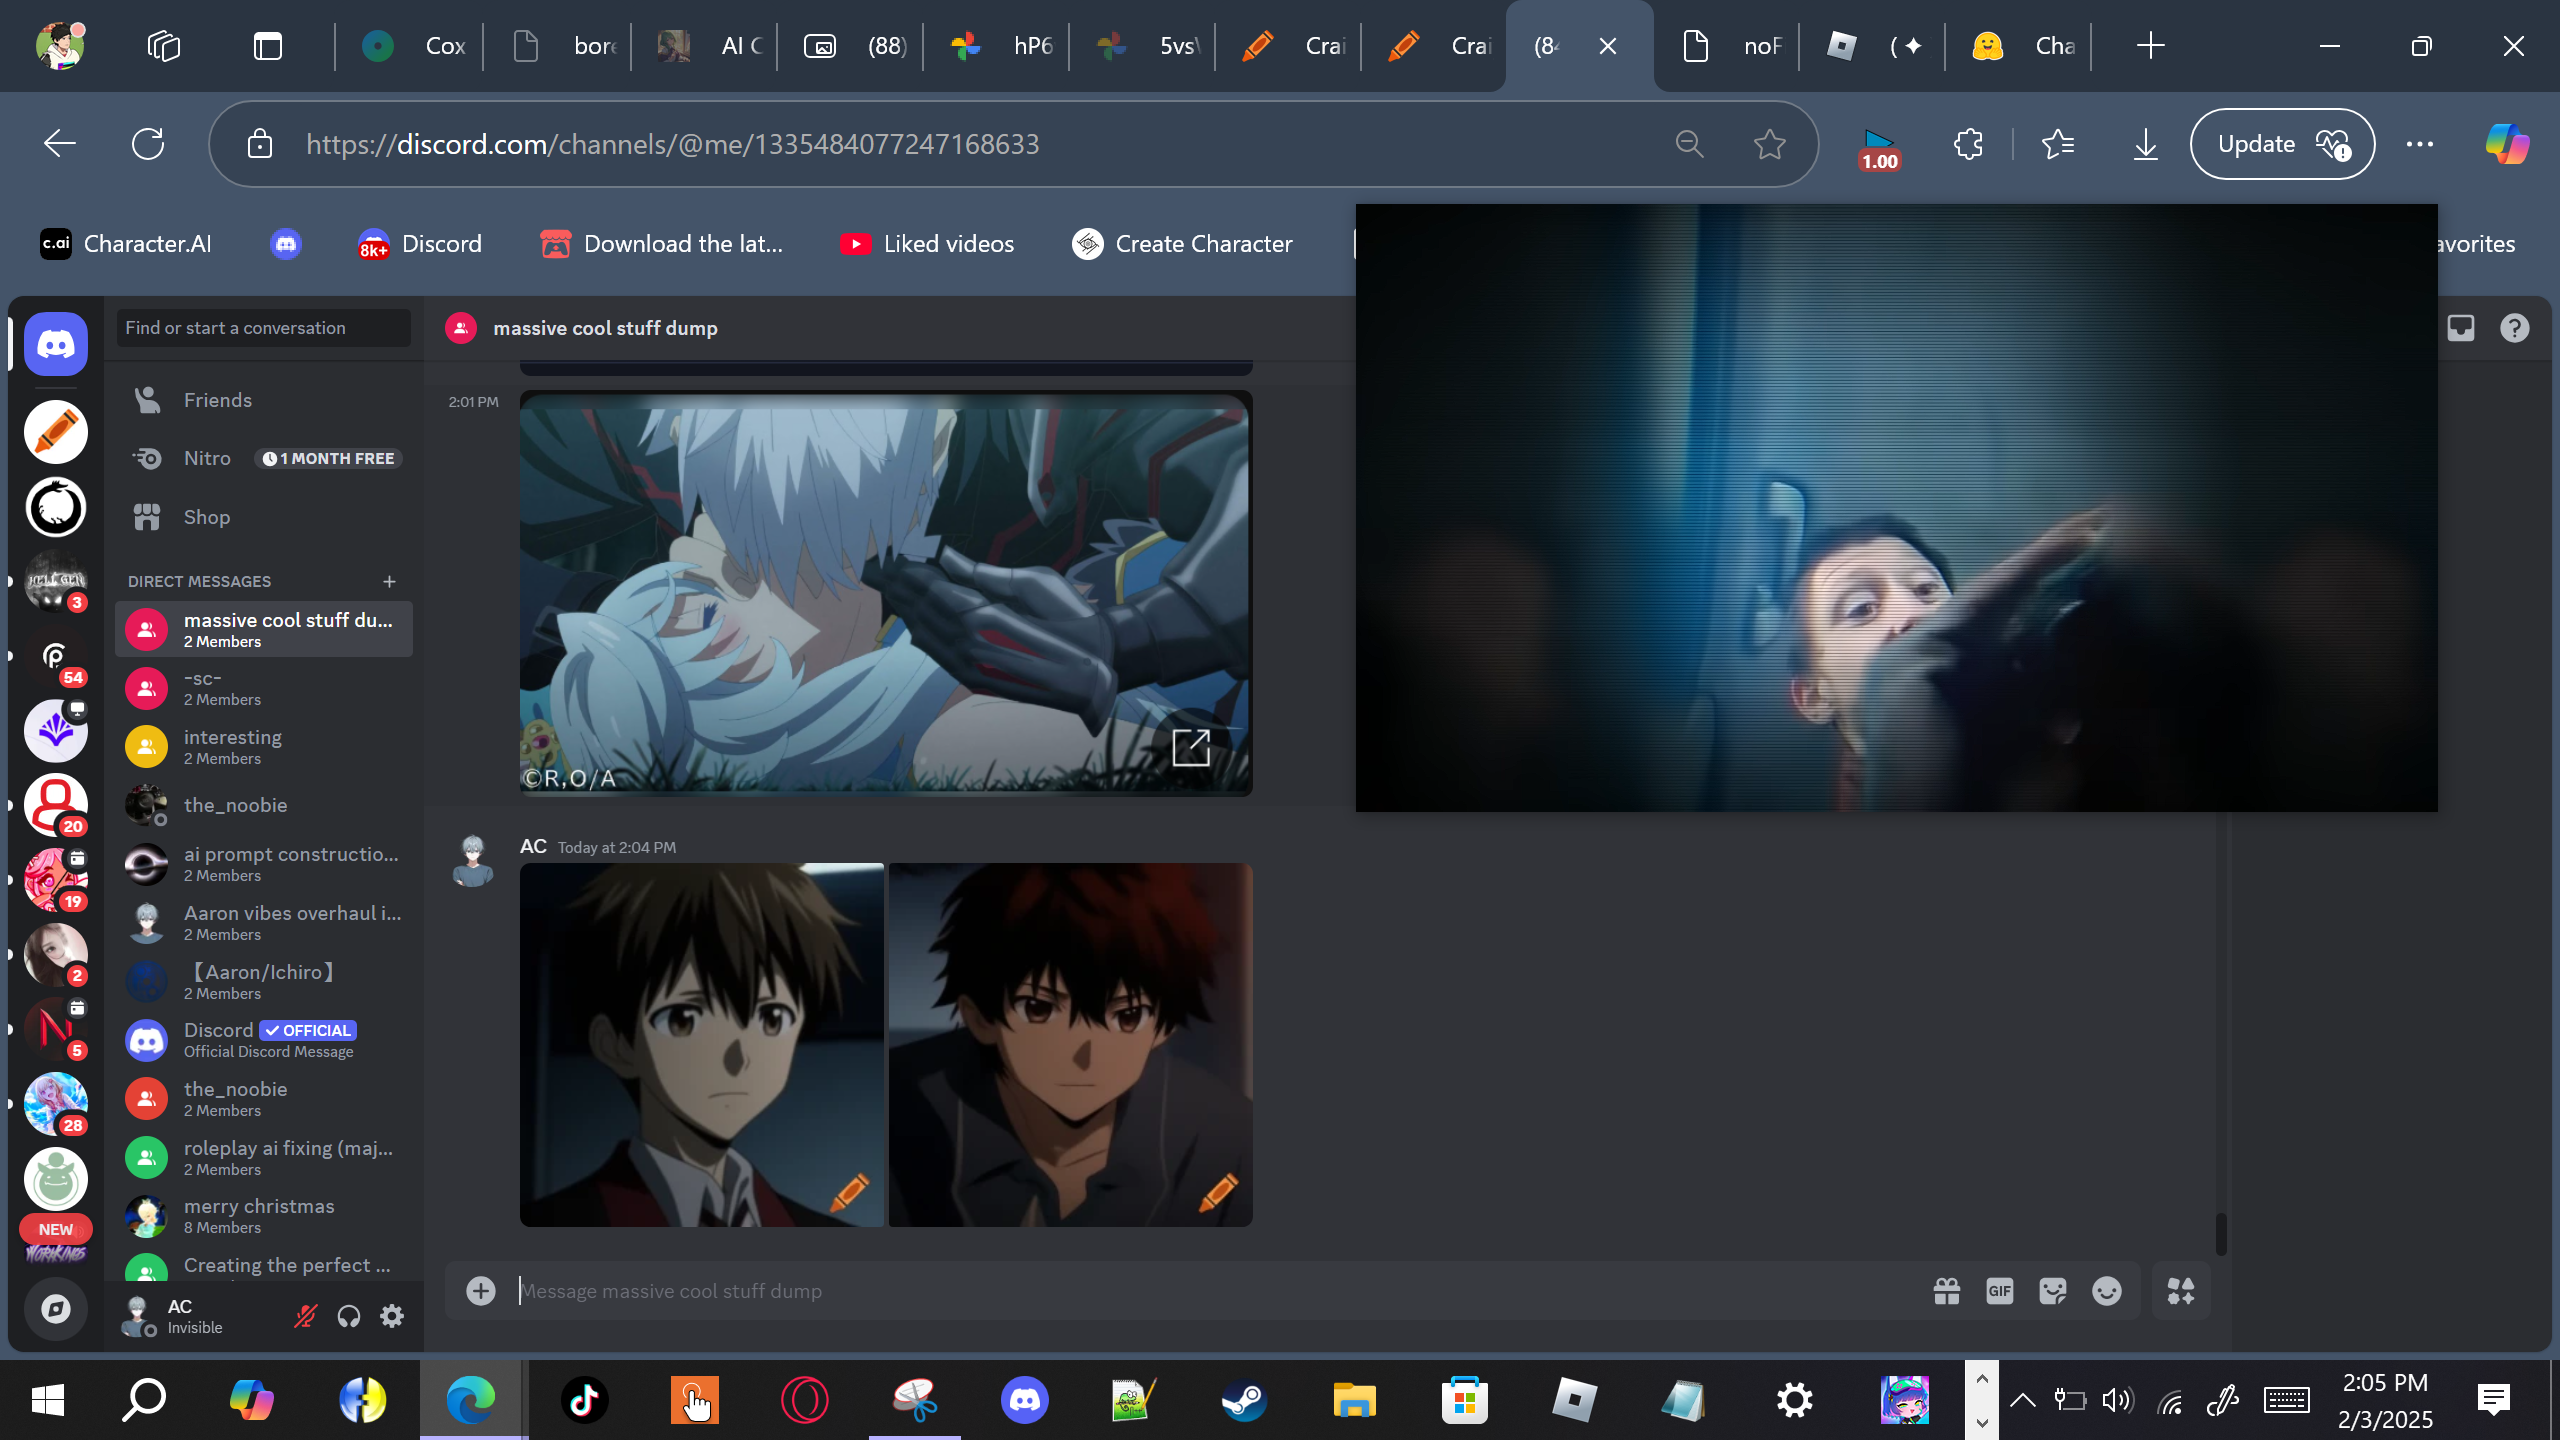
Task: Open the sticker picker
Action: coord(2053,1291)
